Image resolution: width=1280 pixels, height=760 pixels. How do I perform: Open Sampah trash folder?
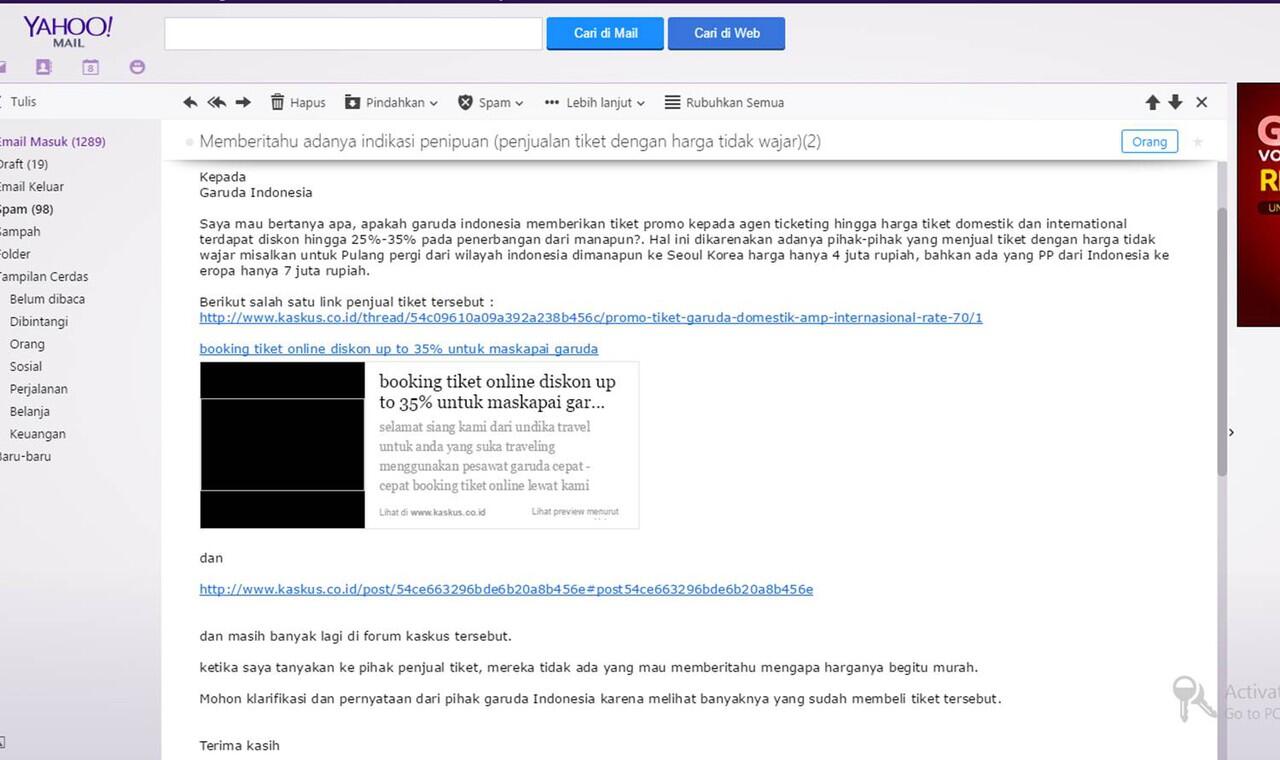[21, 232]
